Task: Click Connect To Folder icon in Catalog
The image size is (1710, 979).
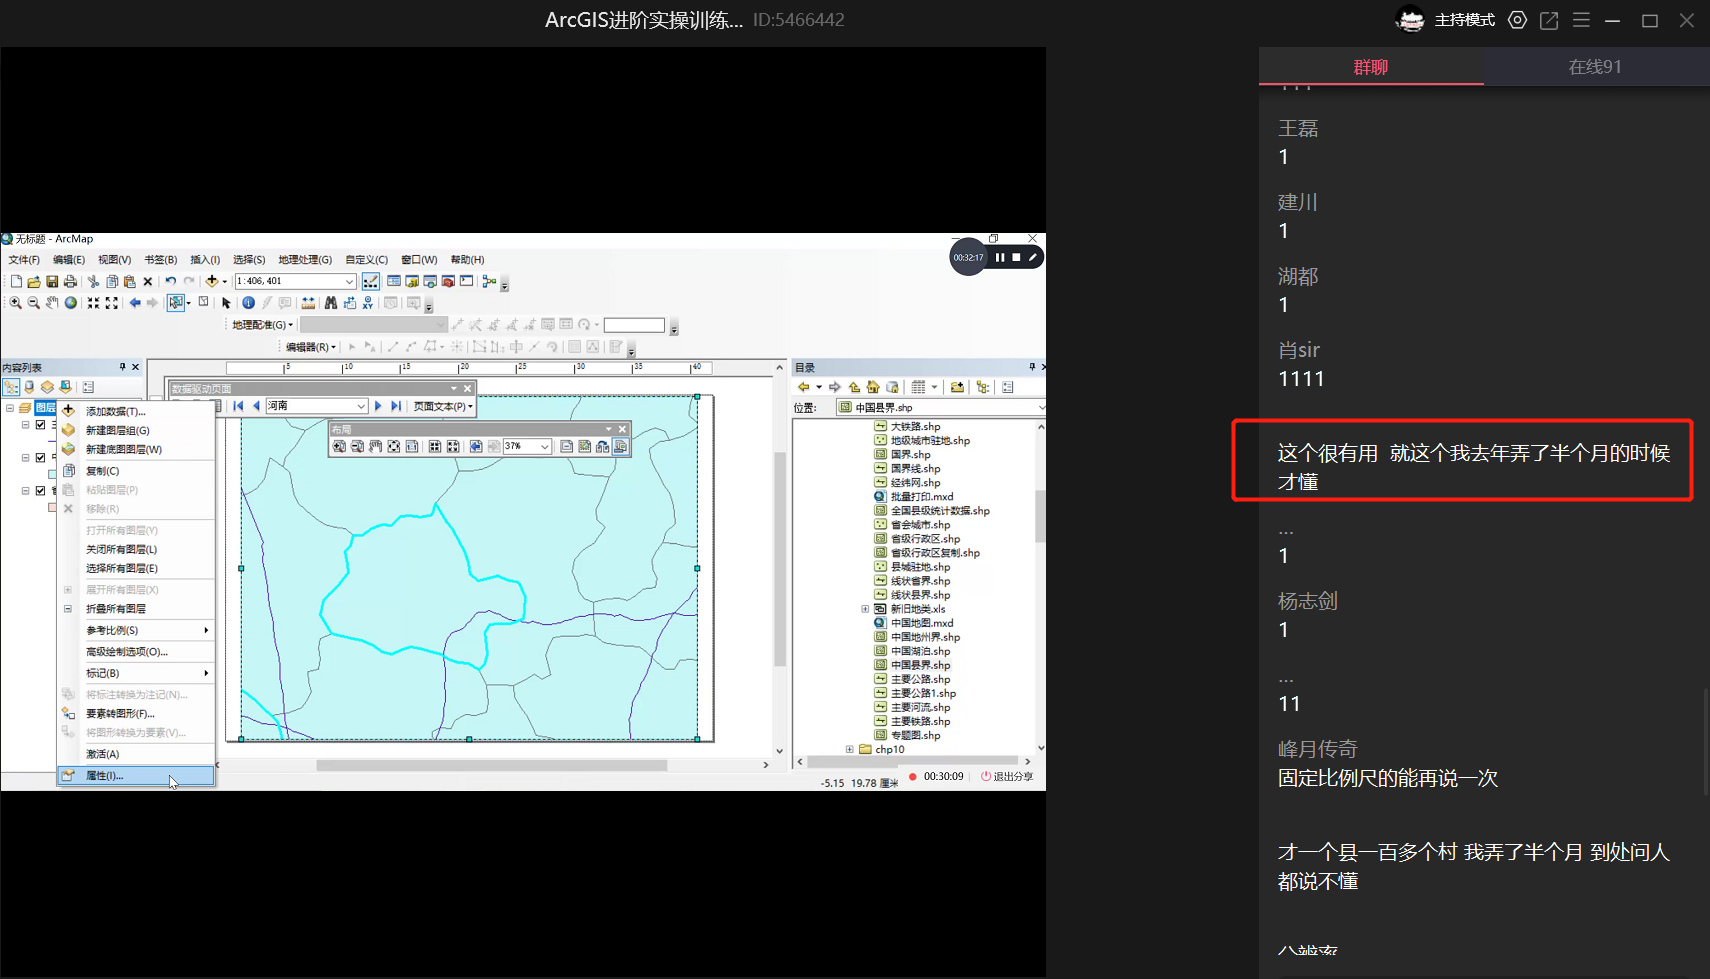Action: click(957, 387)
